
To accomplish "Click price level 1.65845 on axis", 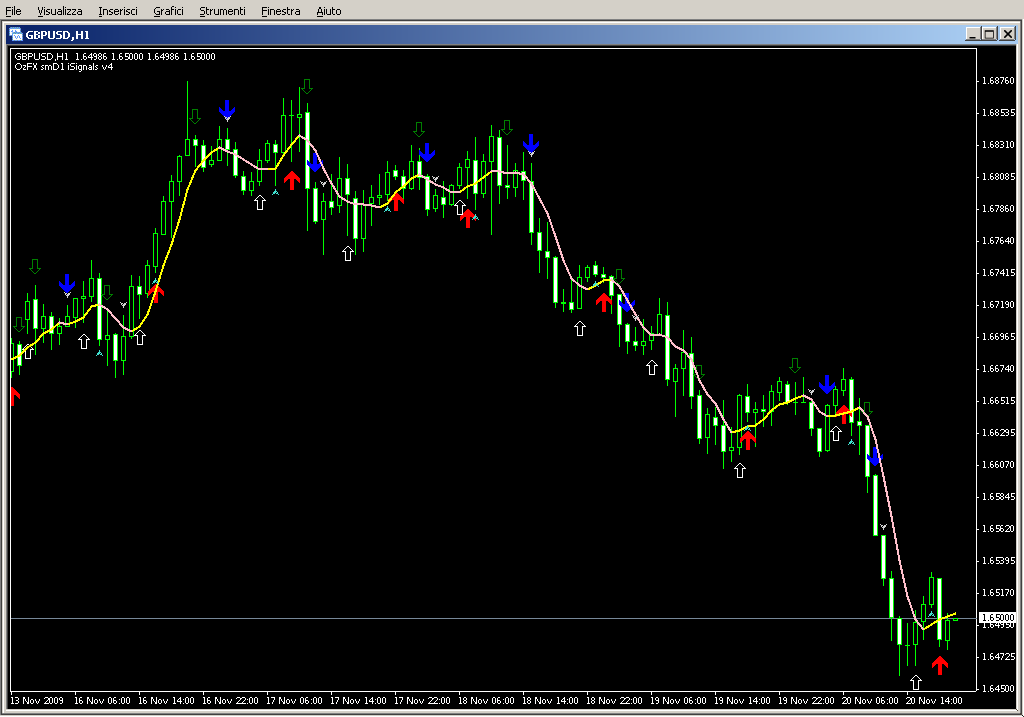I will (x=998, y=497).
